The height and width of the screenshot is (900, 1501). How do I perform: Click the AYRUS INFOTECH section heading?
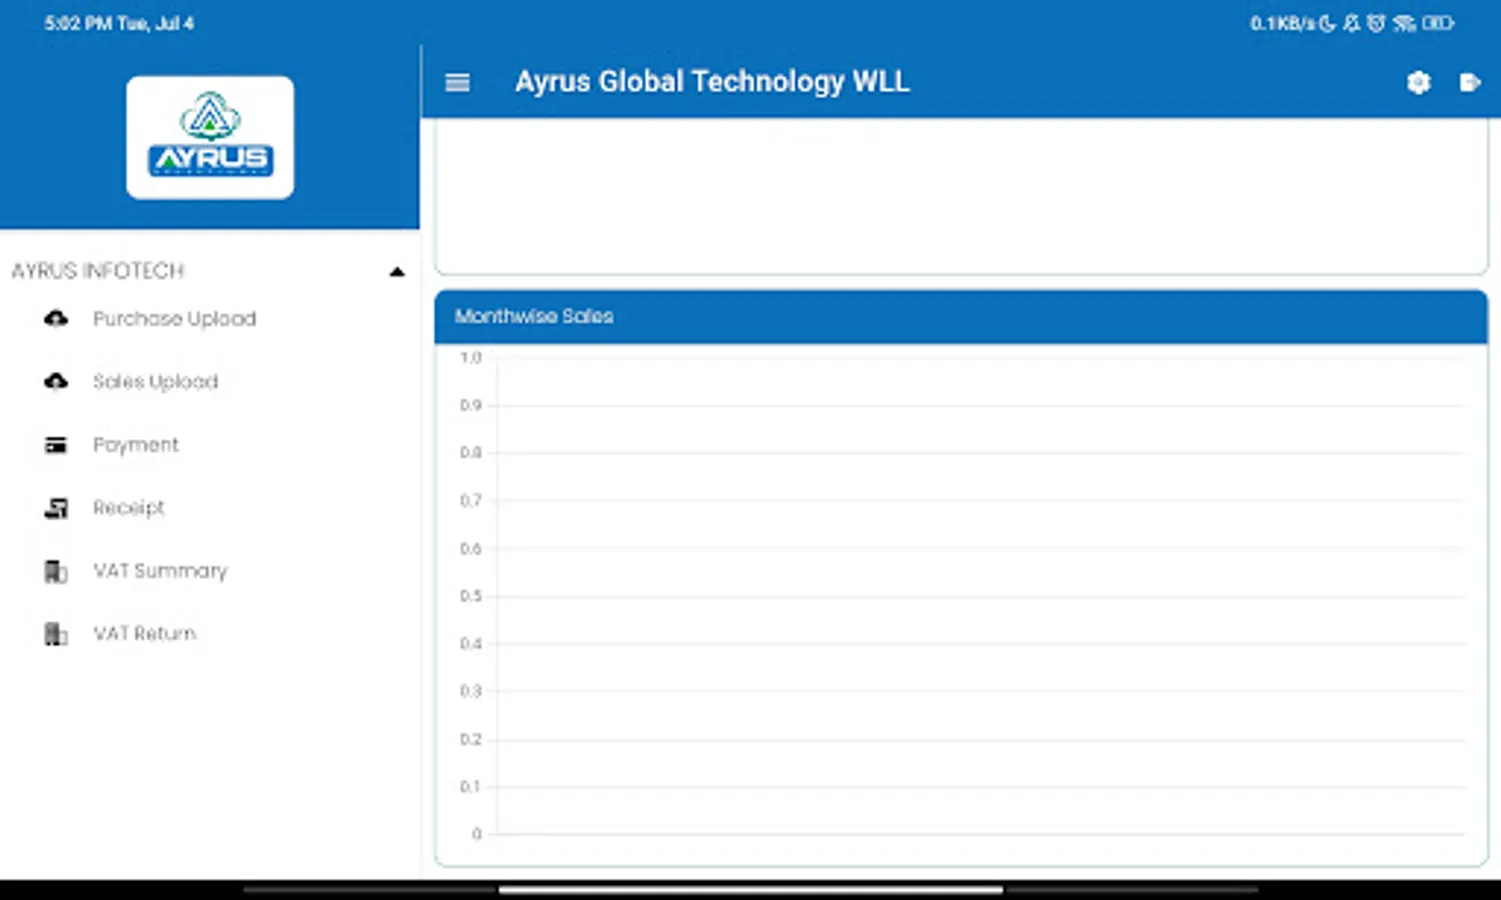[98, 271]
